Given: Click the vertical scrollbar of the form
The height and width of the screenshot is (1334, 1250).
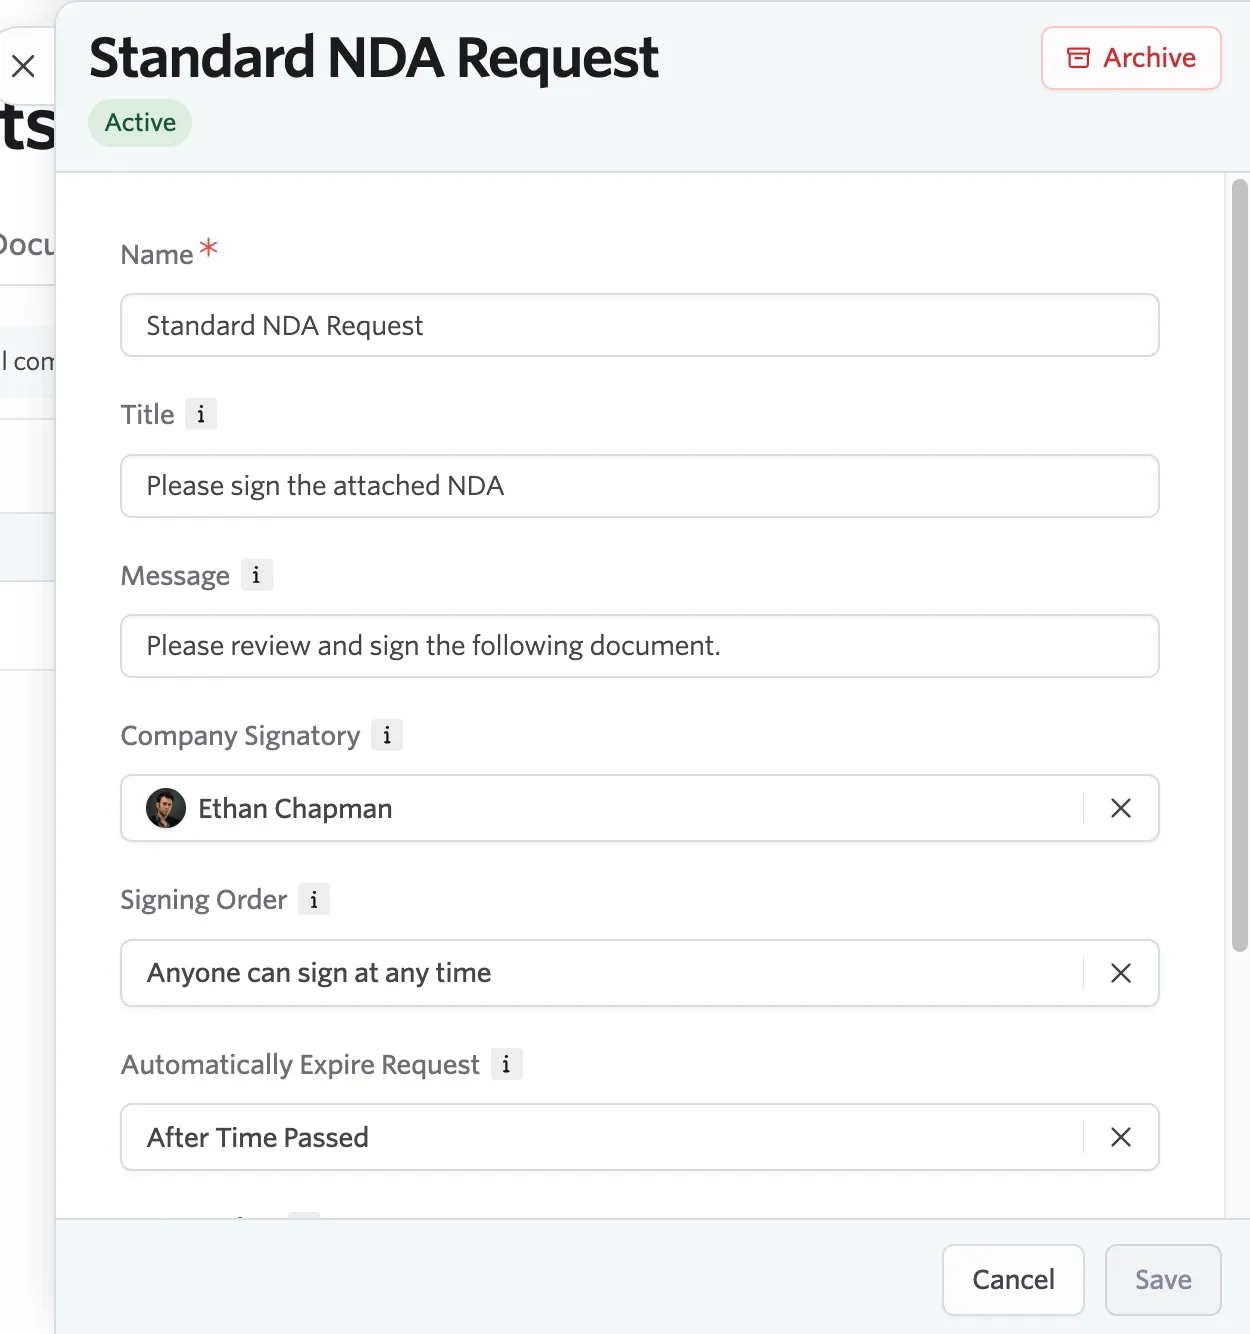Looking at the screenshot, I should pyautogui.click(x=1240, y=565).
